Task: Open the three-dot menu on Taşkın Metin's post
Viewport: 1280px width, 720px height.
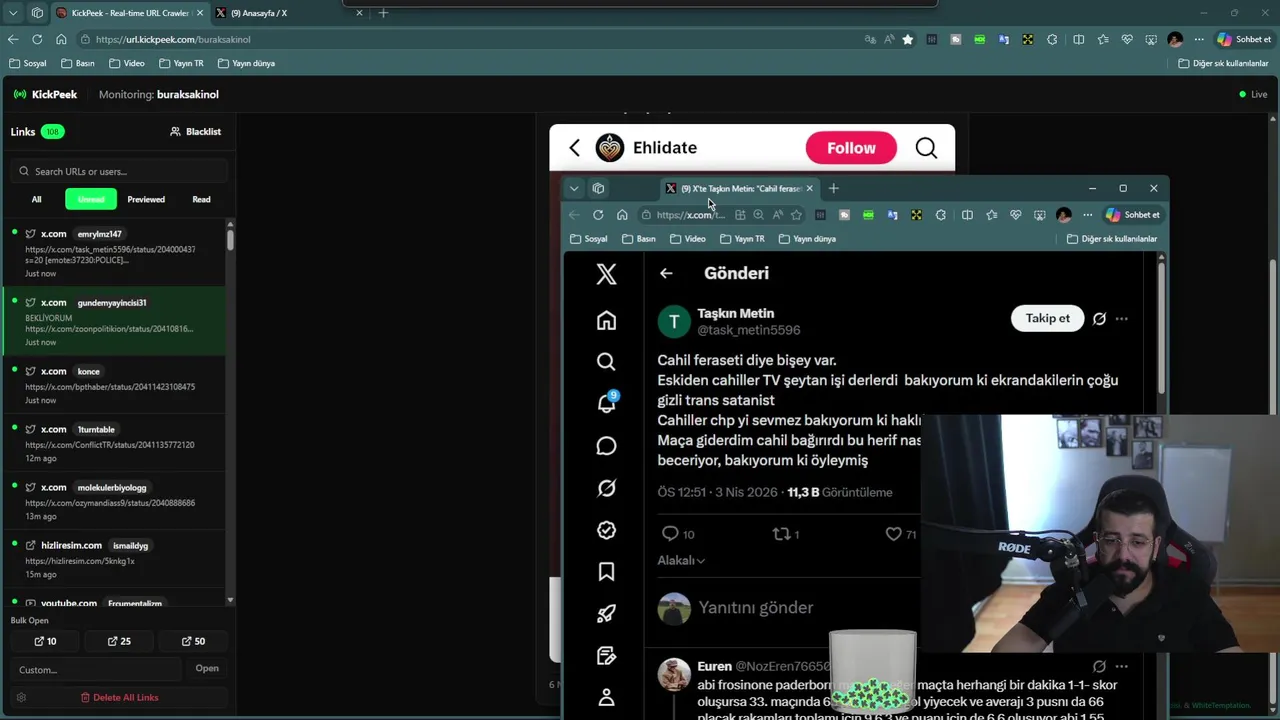Action: 1122,318
